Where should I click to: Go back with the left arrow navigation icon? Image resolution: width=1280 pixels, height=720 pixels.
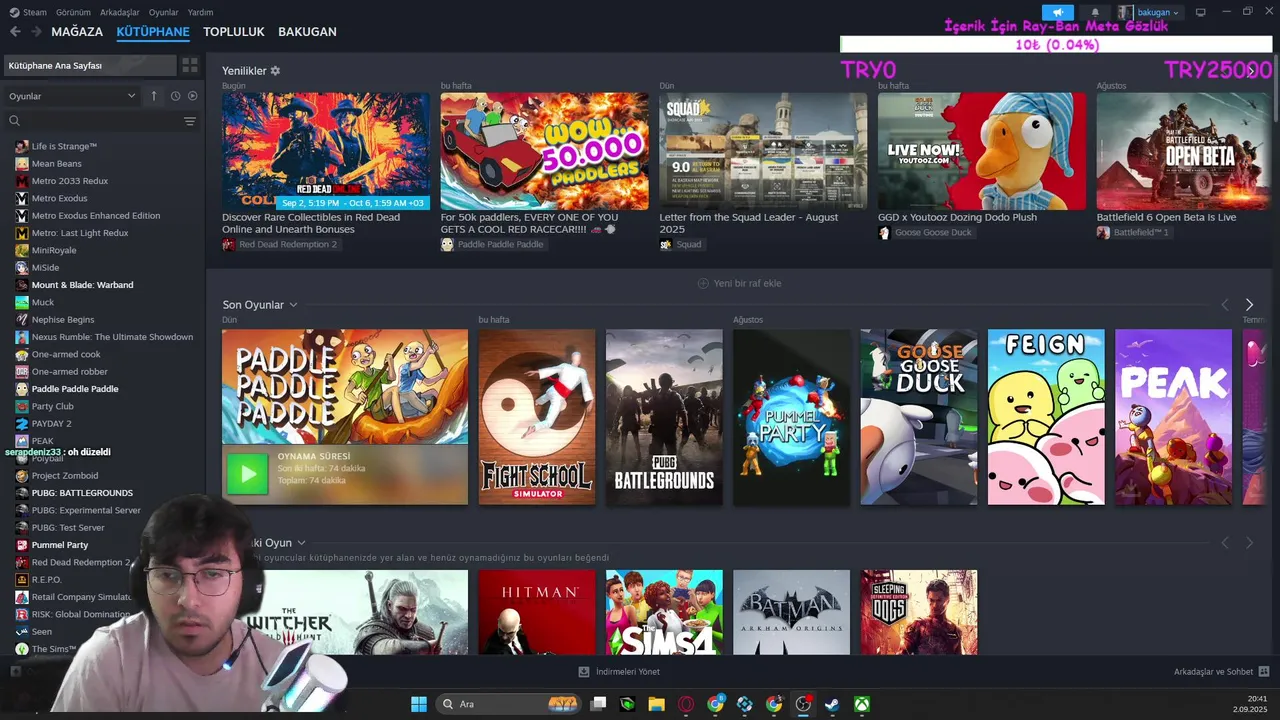15,32
